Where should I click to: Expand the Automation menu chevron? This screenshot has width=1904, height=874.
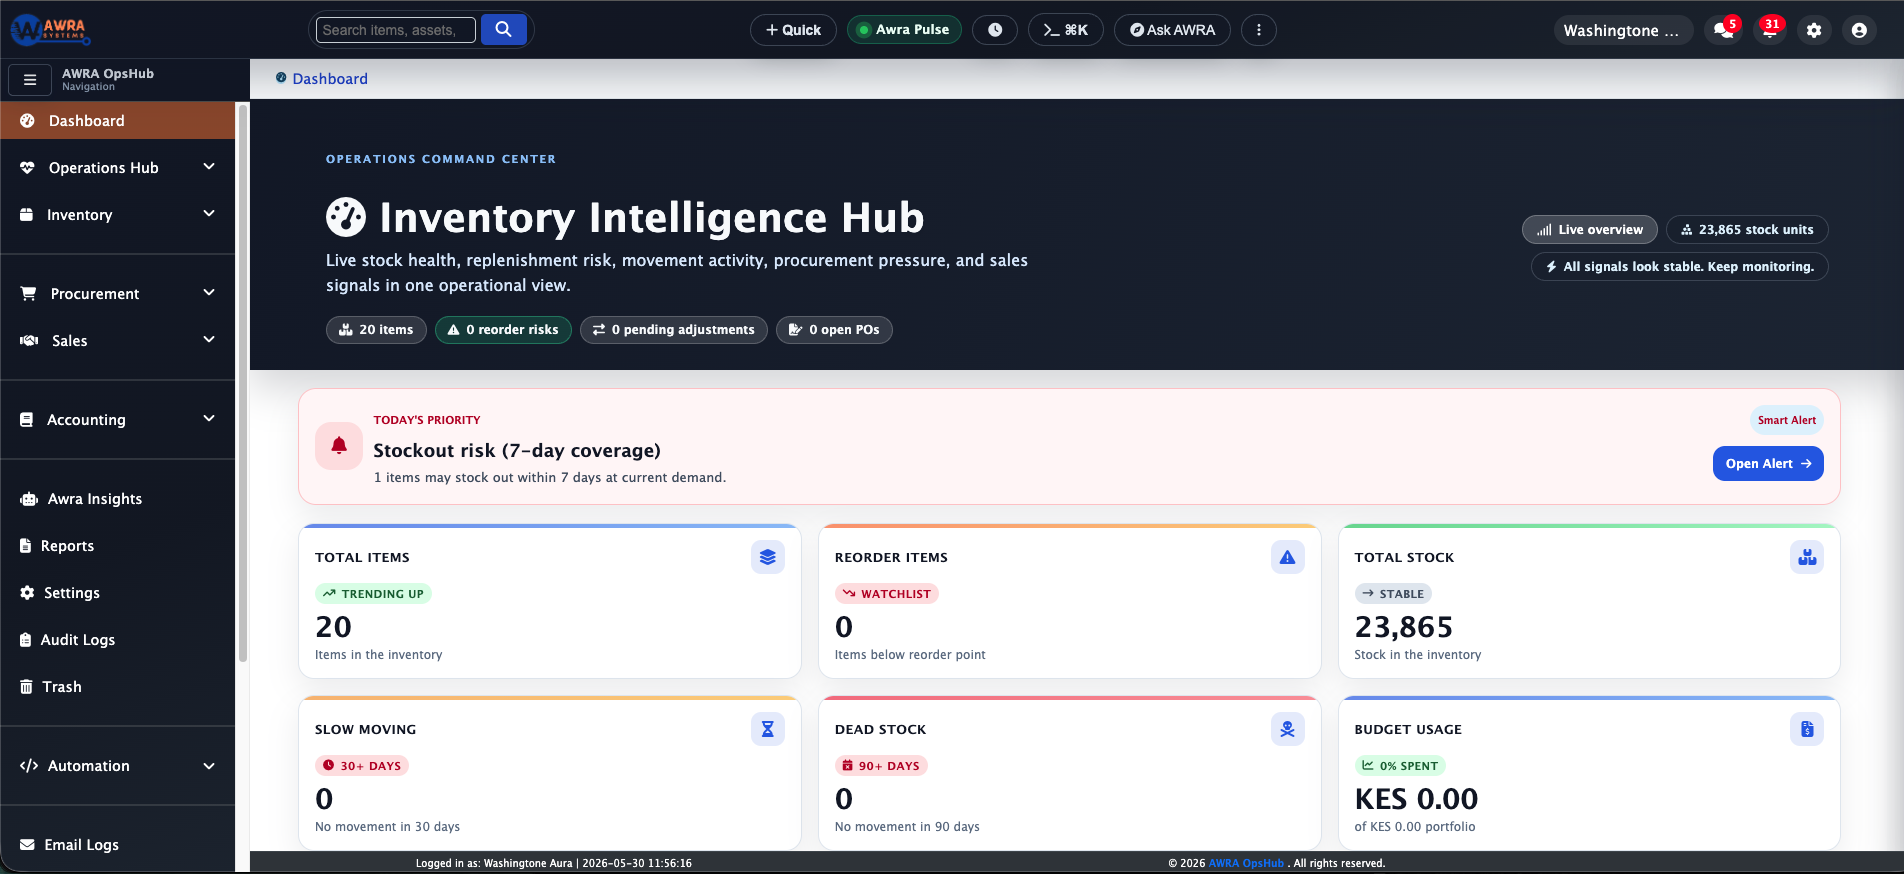coord(209,766)
